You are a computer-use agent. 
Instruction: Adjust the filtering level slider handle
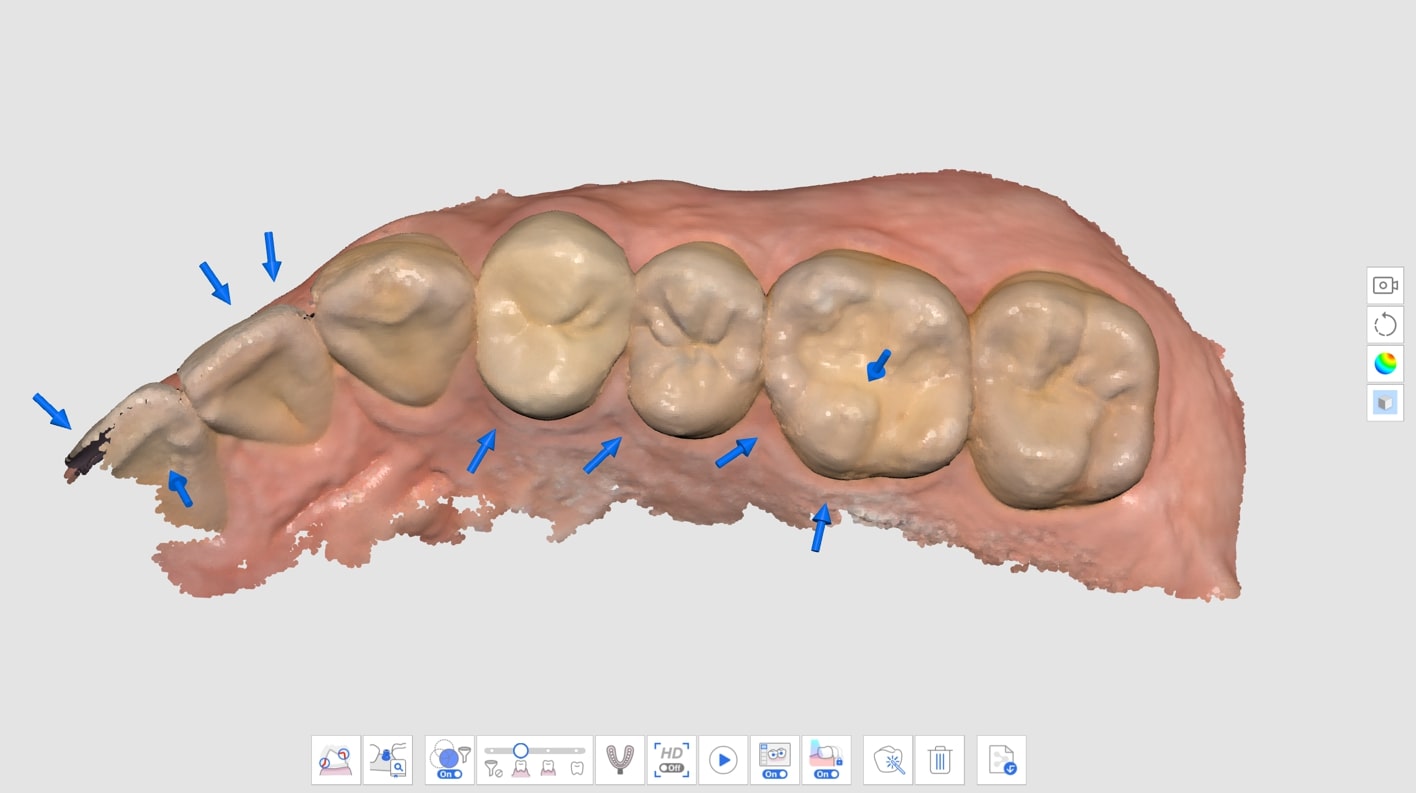pyautogui.click(x=520, y=750)
